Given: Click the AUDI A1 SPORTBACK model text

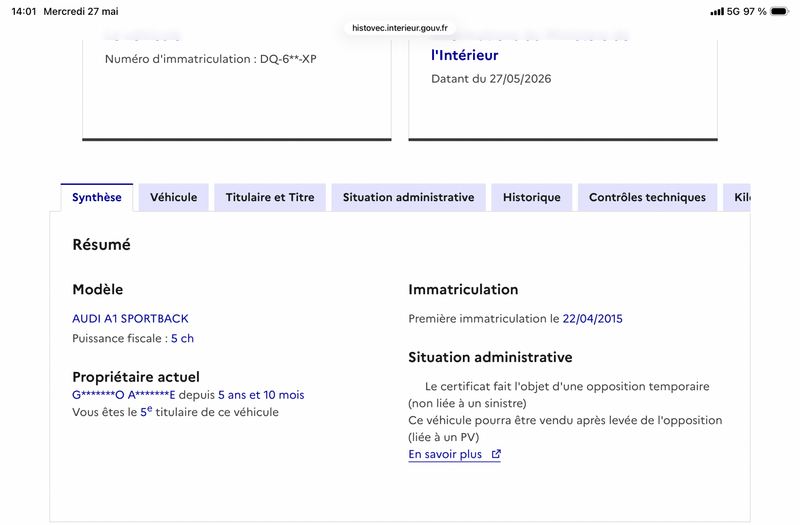Looking at the screenshot, I should (x=130, y=319).
